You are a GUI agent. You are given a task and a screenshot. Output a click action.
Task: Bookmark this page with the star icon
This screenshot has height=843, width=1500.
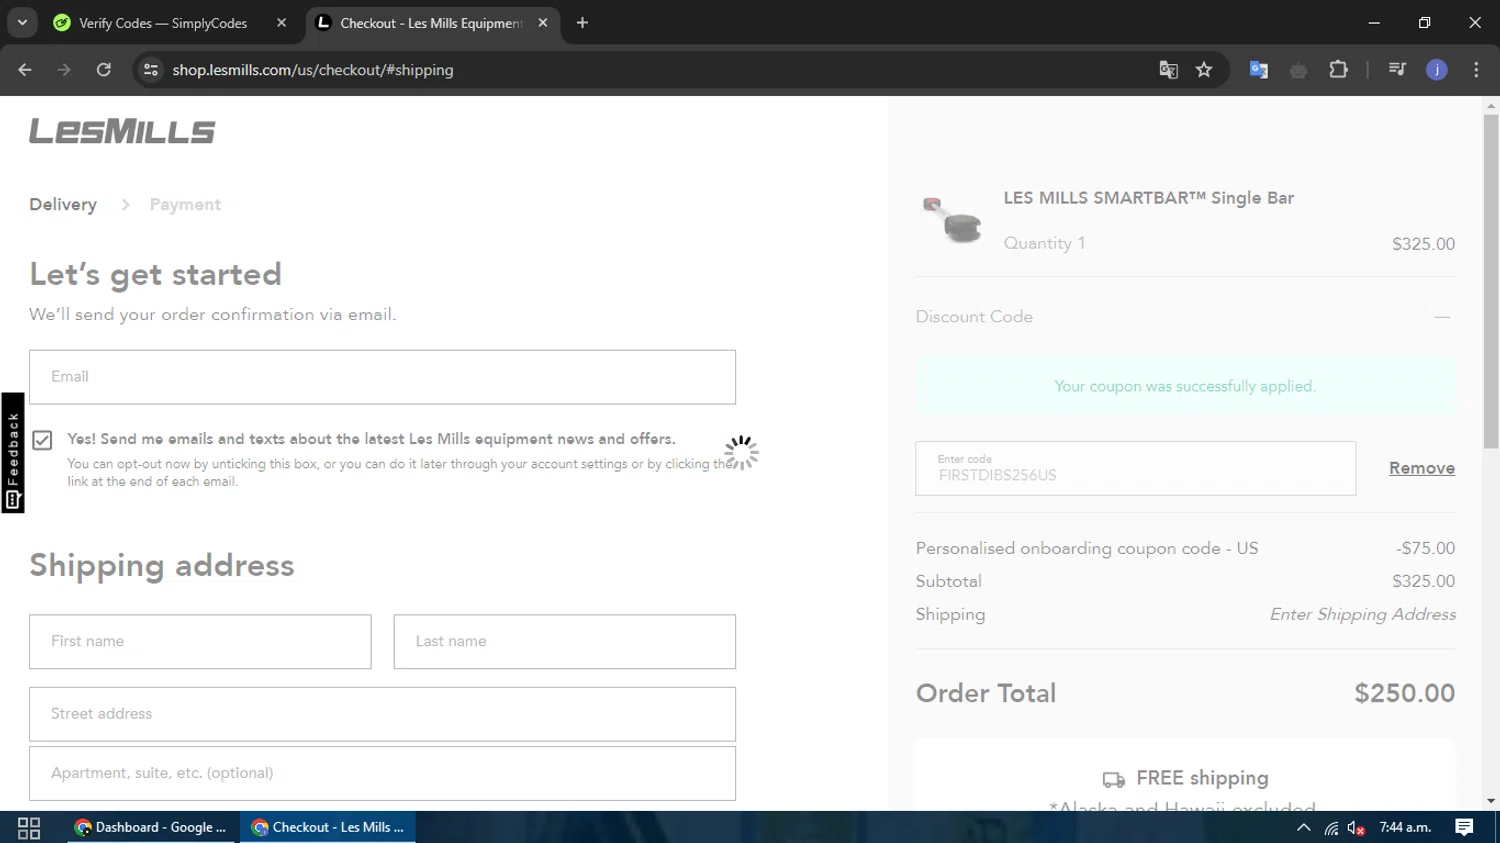1204,70
